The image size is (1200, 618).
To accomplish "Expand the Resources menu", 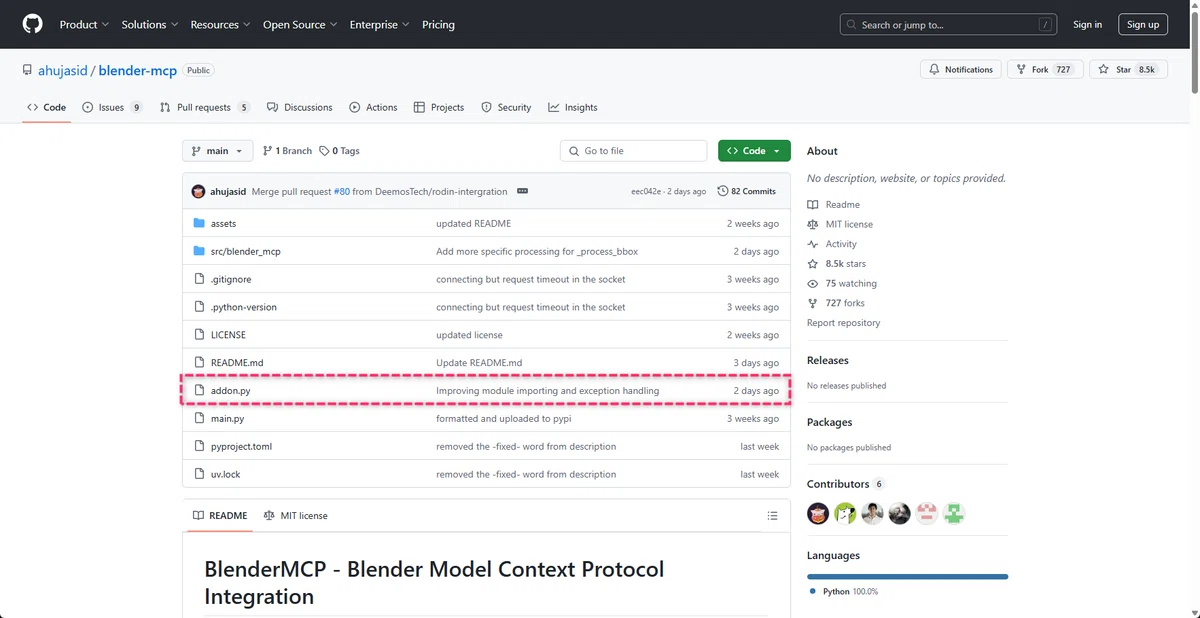I will pos(221,24).
